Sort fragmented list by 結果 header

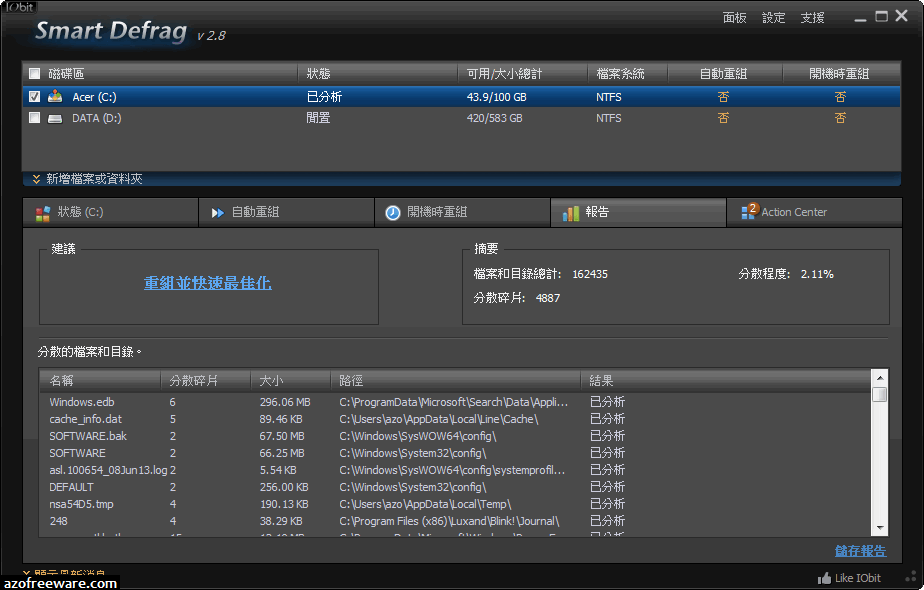tap(725, 381)
